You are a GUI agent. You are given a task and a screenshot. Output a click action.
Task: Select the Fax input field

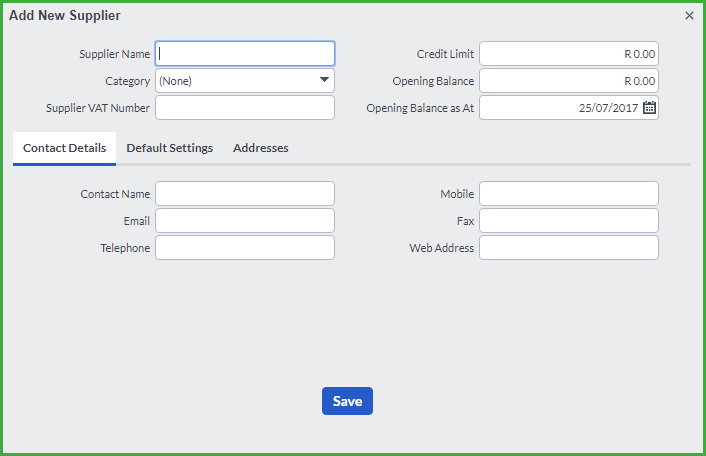pos(569,221)
